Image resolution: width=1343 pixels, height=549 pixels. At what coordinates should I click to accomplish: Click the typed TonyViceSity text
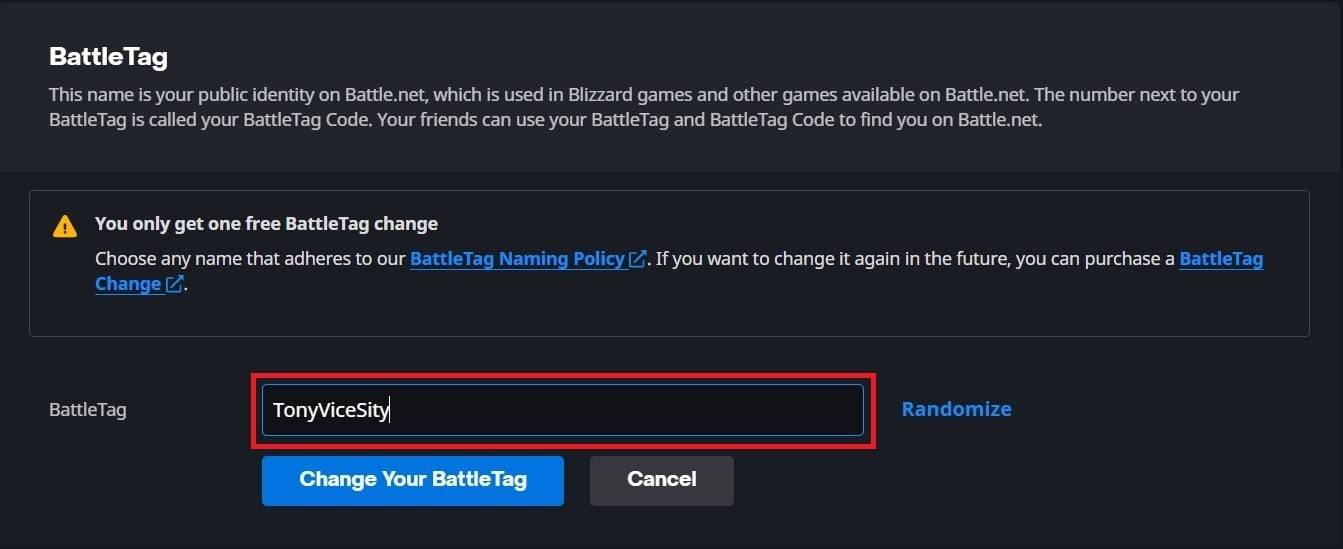click(x=330, y=410)
